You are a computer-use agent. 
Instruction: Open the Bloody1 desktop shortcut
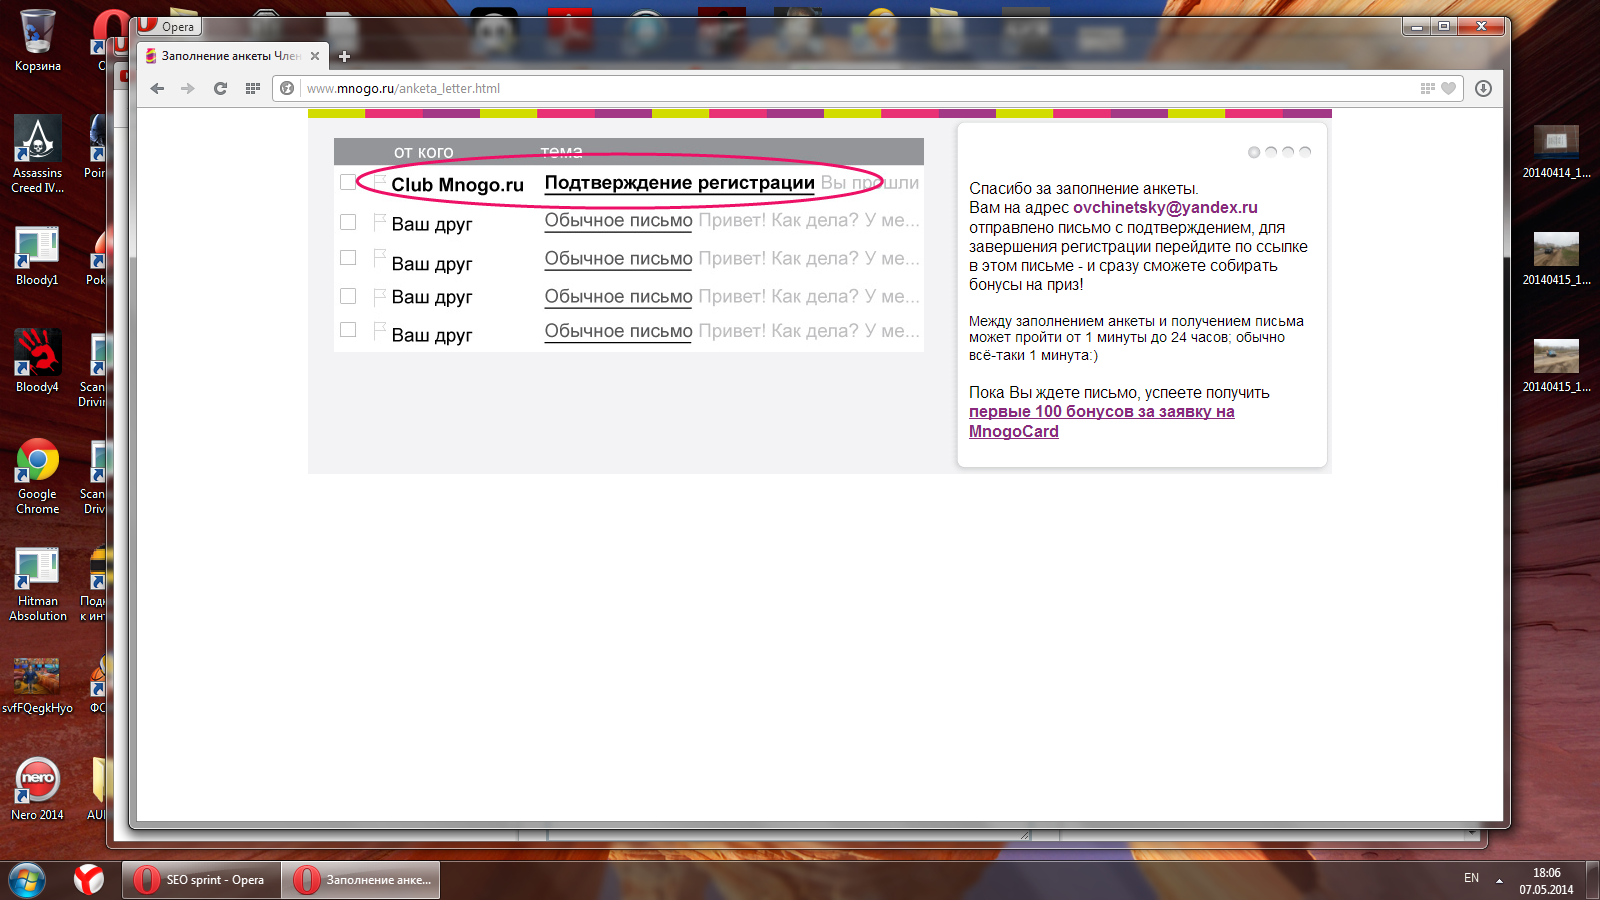[x=37, y=256]
